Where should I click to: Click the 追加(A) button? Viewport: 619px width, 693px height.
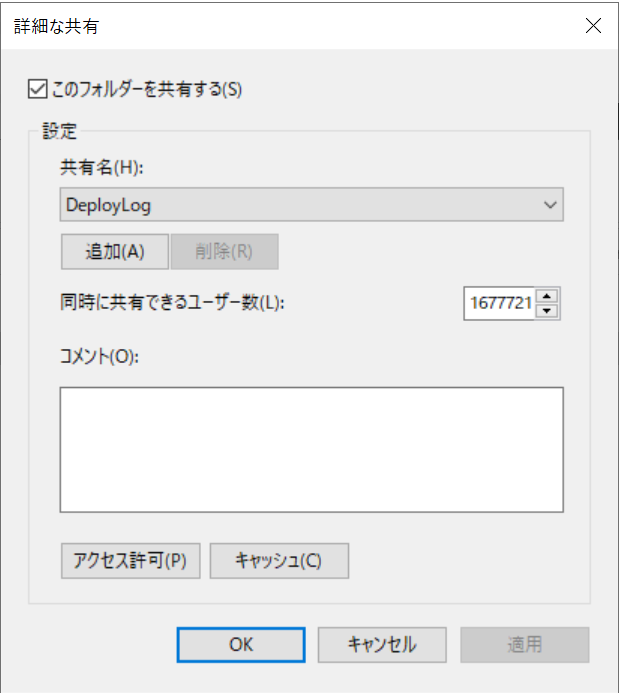point(115,251)
